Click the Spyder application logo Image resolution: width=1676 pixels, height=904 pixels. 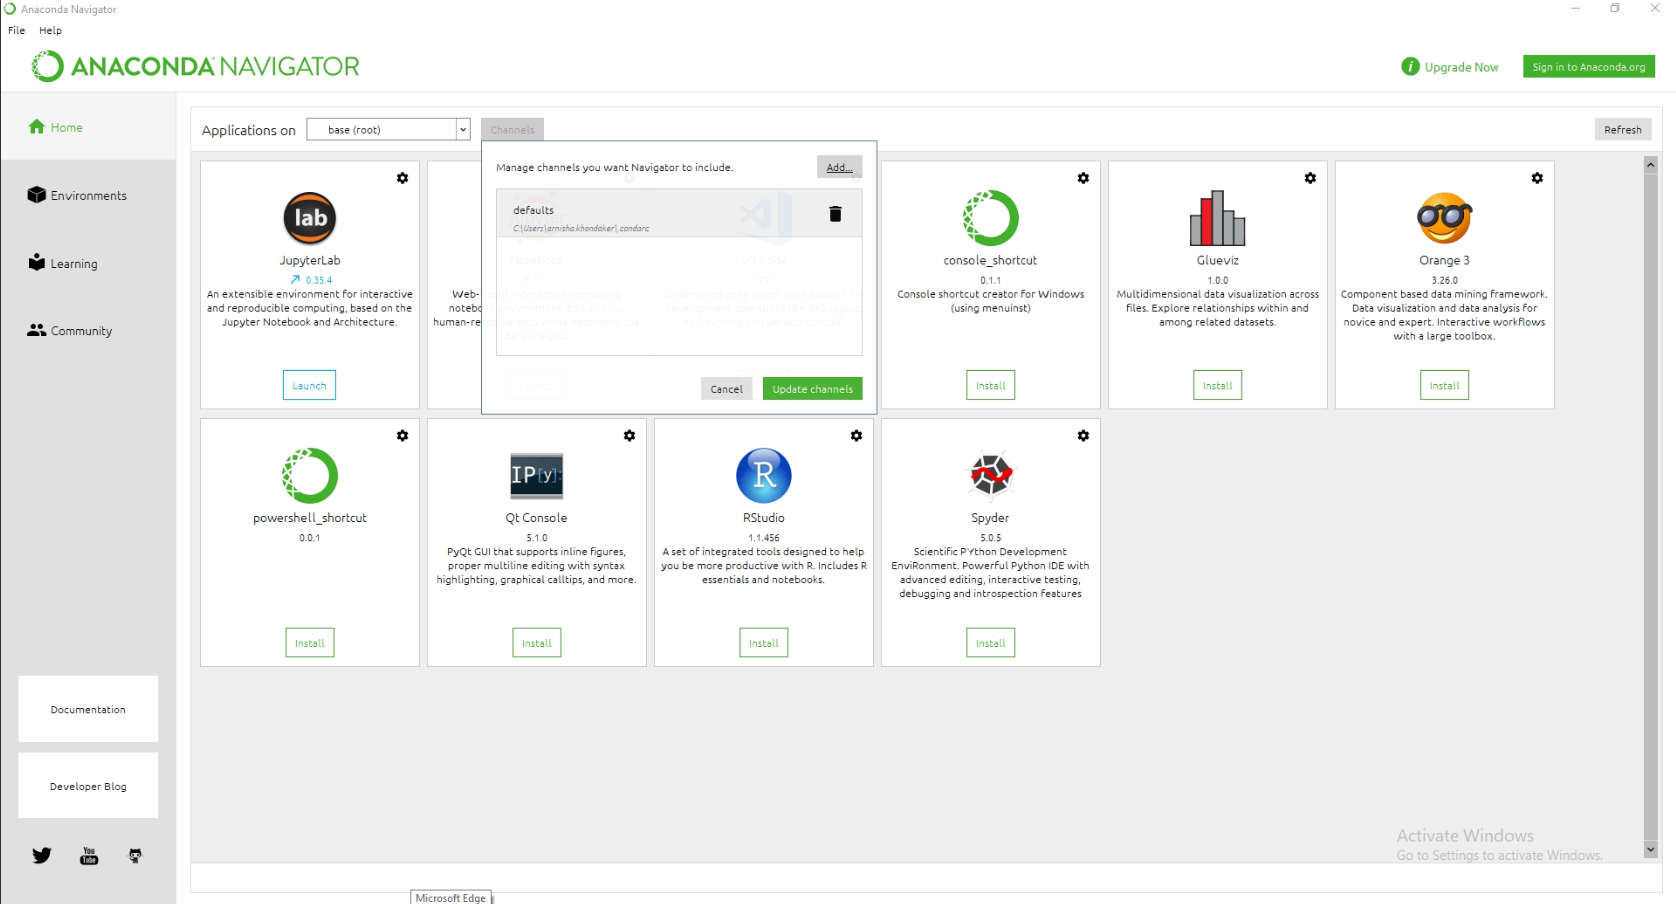(x=991, y=475)
